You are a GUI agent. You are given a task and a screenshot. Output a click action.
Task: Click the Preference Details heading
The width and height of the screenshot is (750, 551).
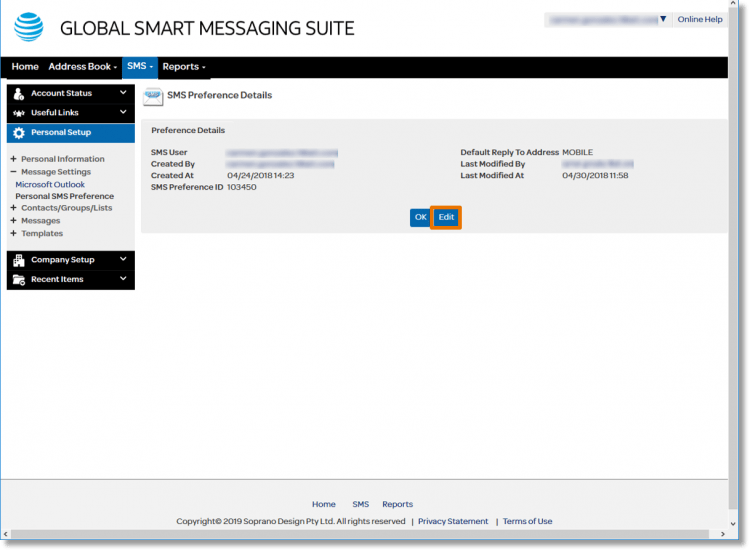tap(188, 130)
